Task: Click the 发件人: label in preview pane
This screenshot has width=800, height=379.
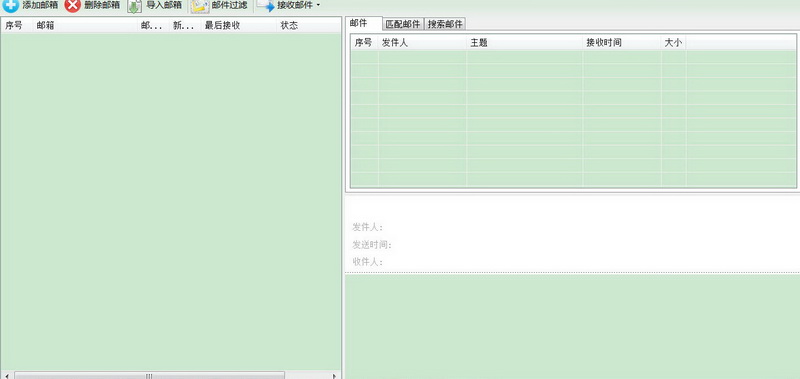Action: [367, 228]
